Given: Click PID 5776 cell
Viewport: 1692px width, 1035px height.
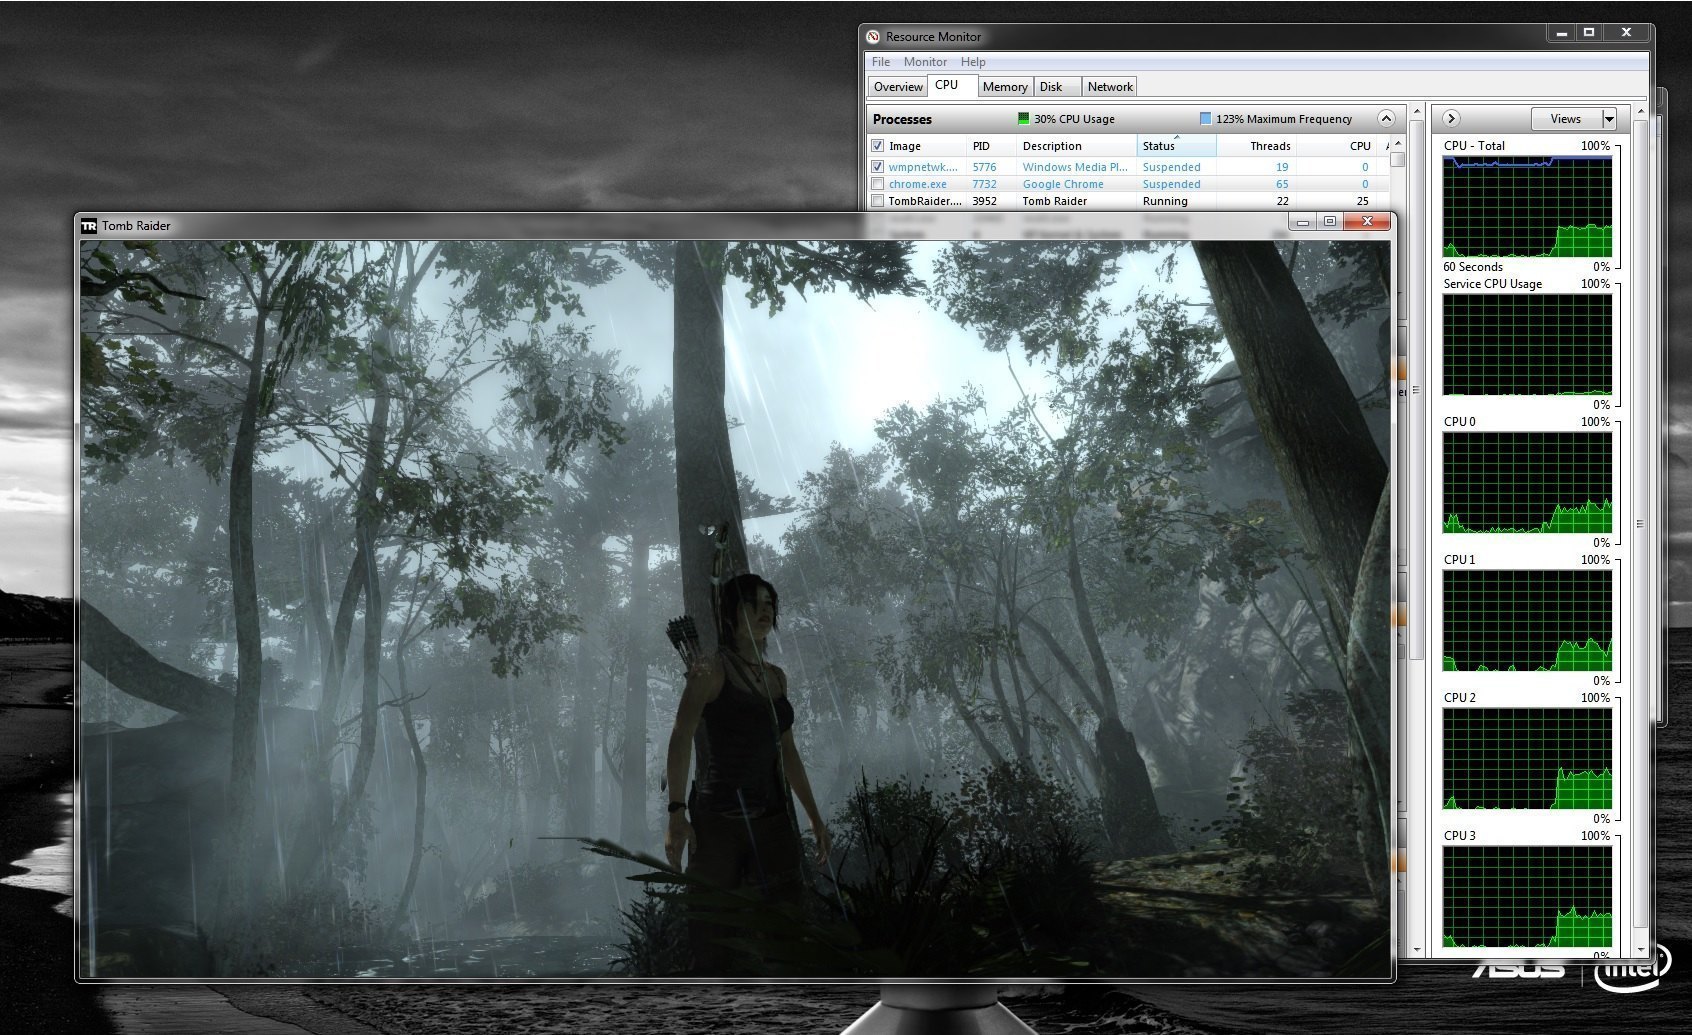Looking at the screenshot, I should click(984, 167).
